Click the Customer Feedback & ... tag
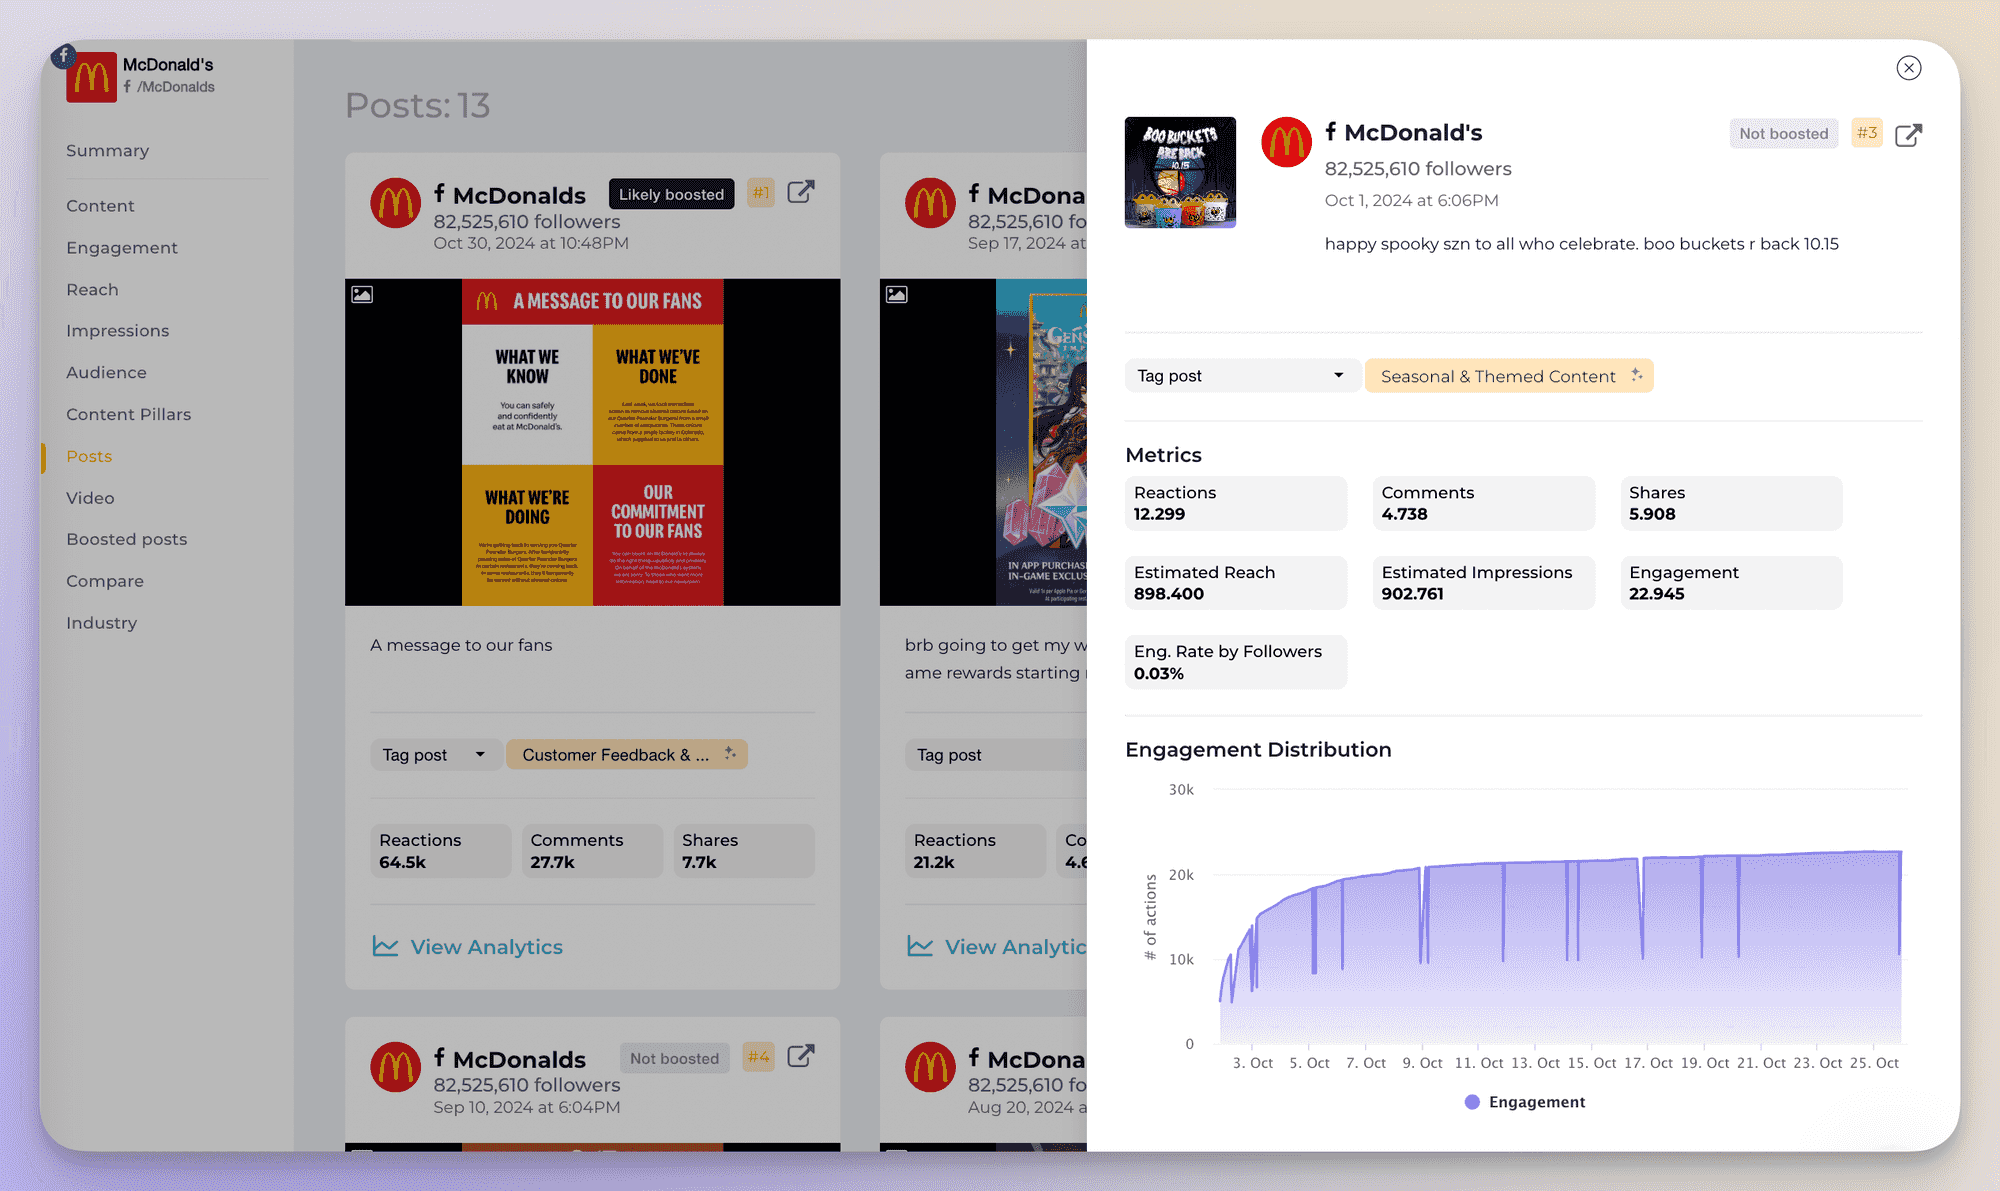The height and width of the screenshot is (1191, 2000). 626,755
